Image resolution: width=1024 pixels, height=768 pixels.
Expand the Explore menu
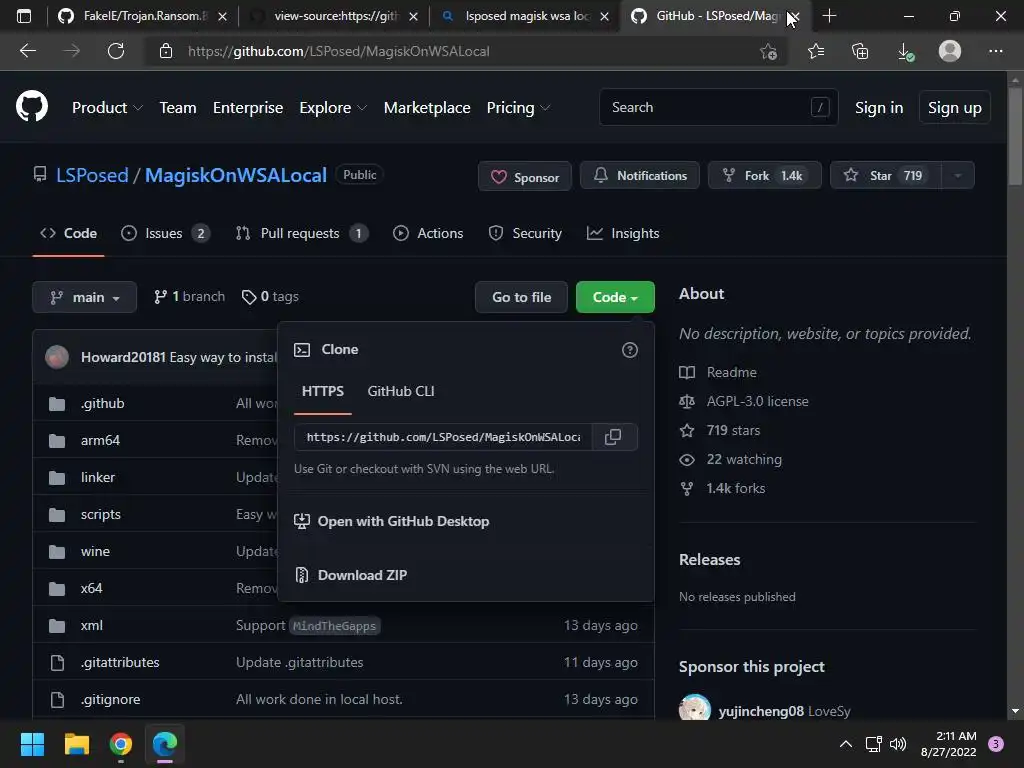point(333,108)
